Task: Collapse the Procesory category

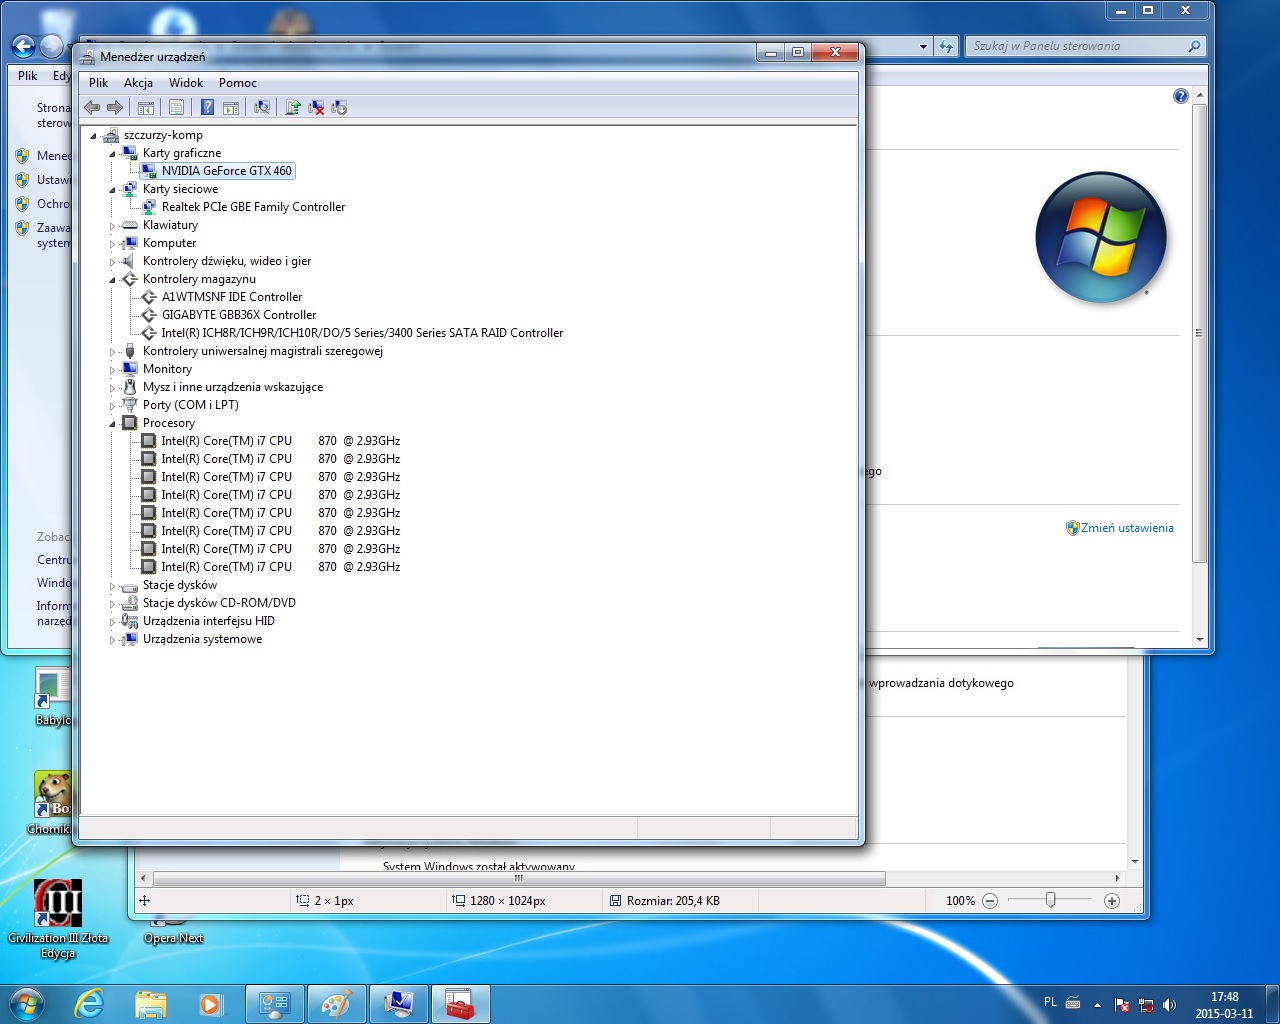Action: pyautogui.click(x=112, y=423)
